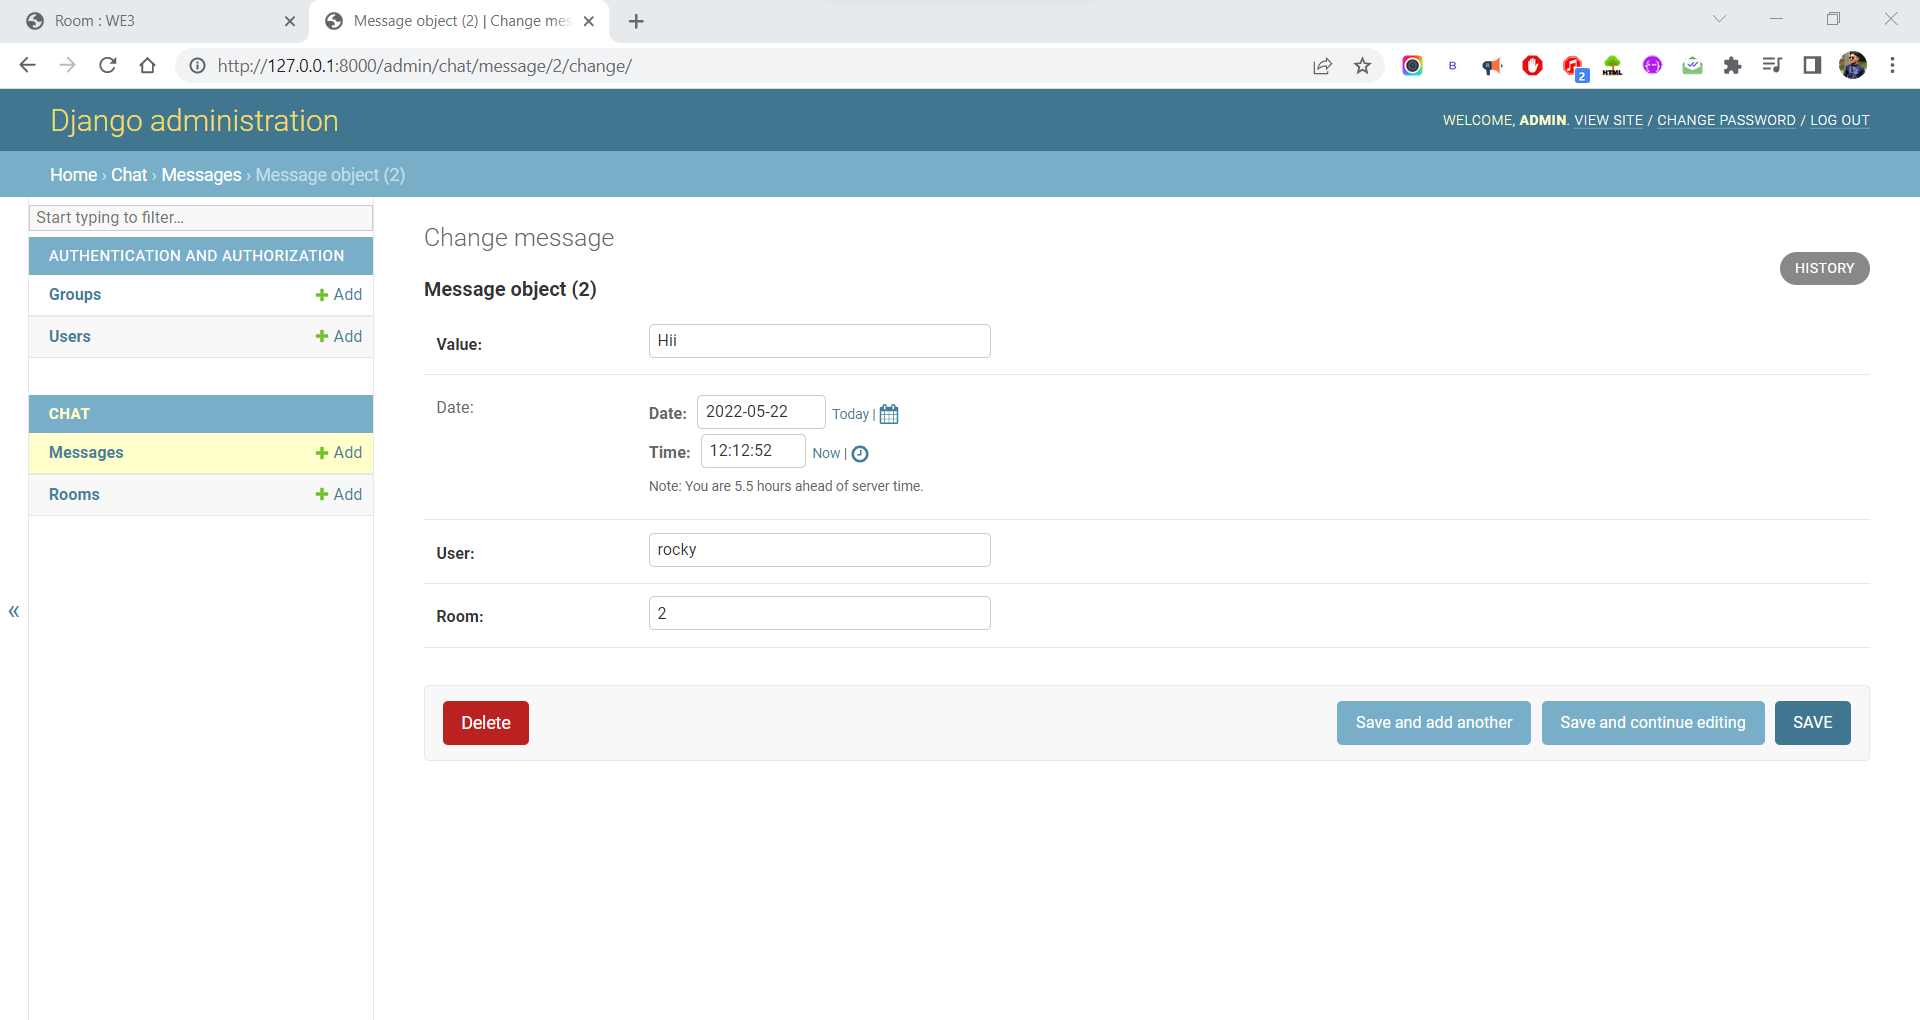Screen dimensions: 1920x1020
Task: Add a new Room
Action: pos(339,495)
